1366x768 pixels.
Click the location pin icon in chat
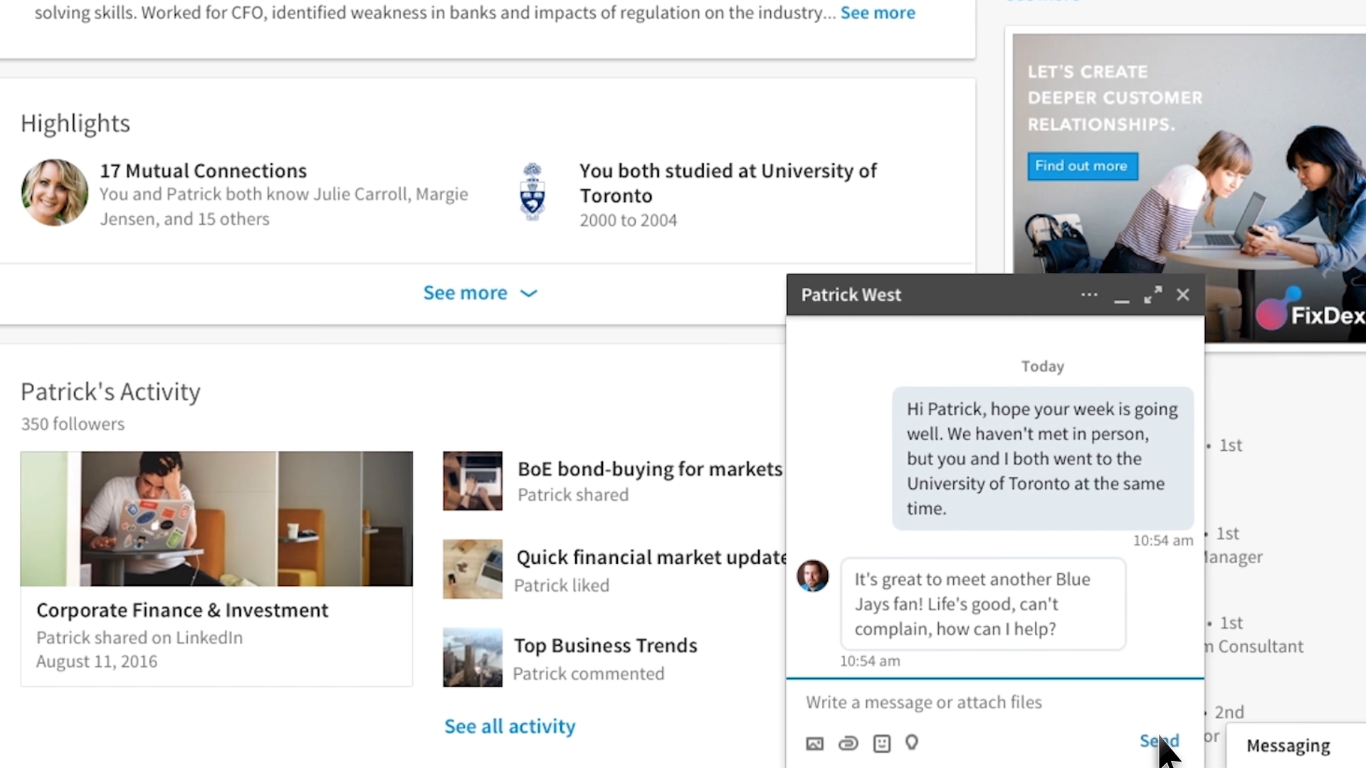[x=912, y=743]
